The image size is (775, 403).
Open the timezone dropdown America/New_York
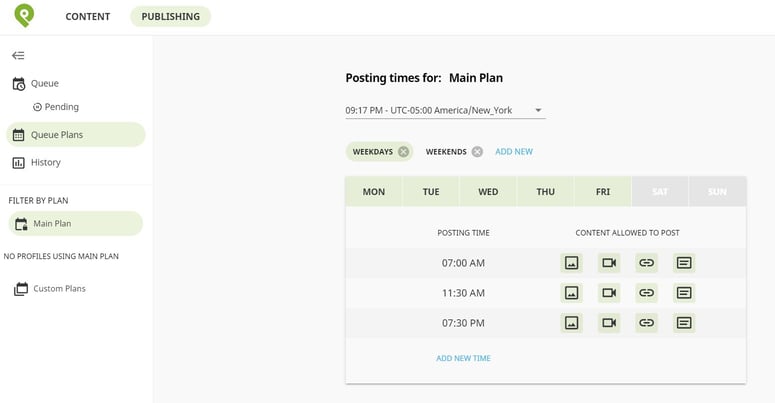pyautogui.click(x=445, y=110)
